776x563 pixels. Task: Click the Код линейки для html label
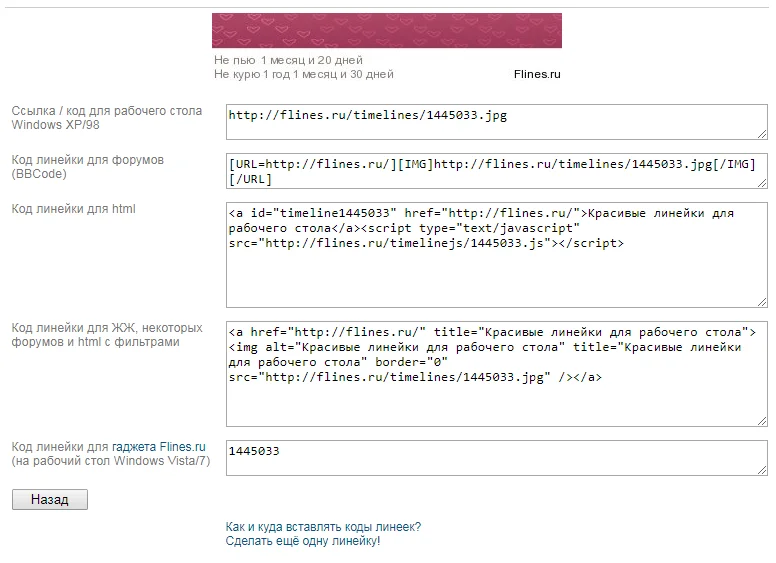click(73, 209)
